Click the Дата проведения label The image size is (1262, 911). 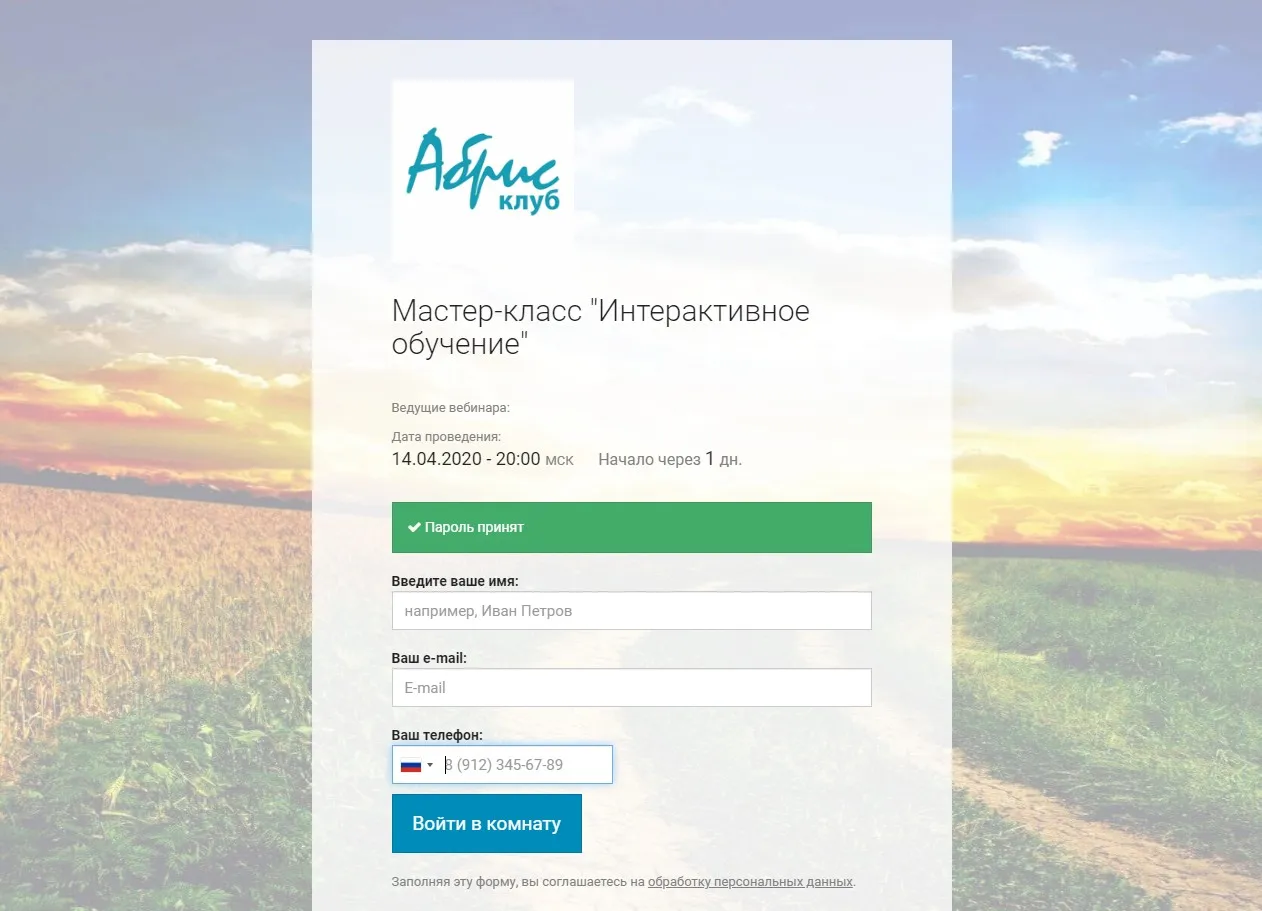coord(447,437)
